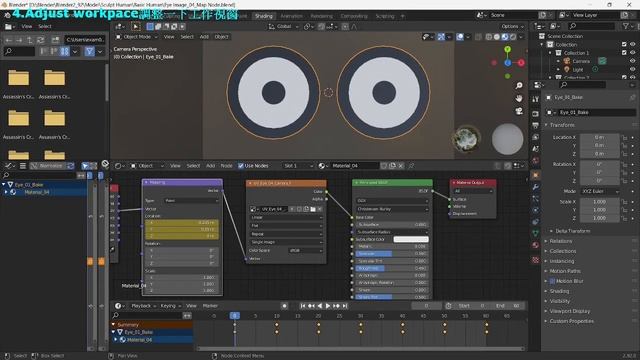
Task: Select the Light object icon in the outliner
Action: [567, 69]
